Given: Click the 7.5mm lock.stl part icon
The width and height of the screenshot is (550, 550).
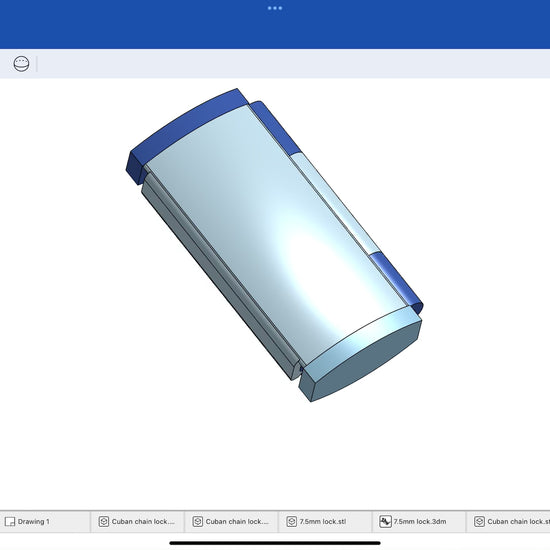Looking at the screenshot, I should (291, 522).
